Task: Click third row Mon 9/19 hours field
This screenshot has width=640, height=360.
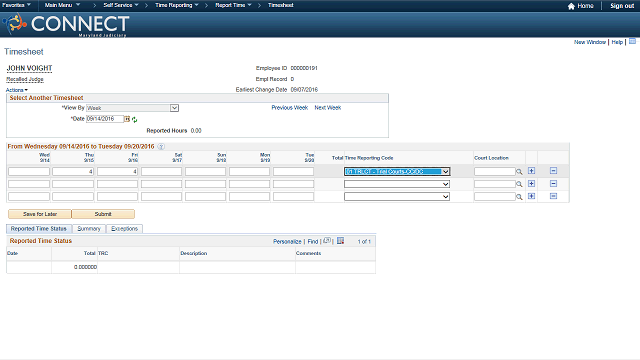Action: click(x=249, y=197)
